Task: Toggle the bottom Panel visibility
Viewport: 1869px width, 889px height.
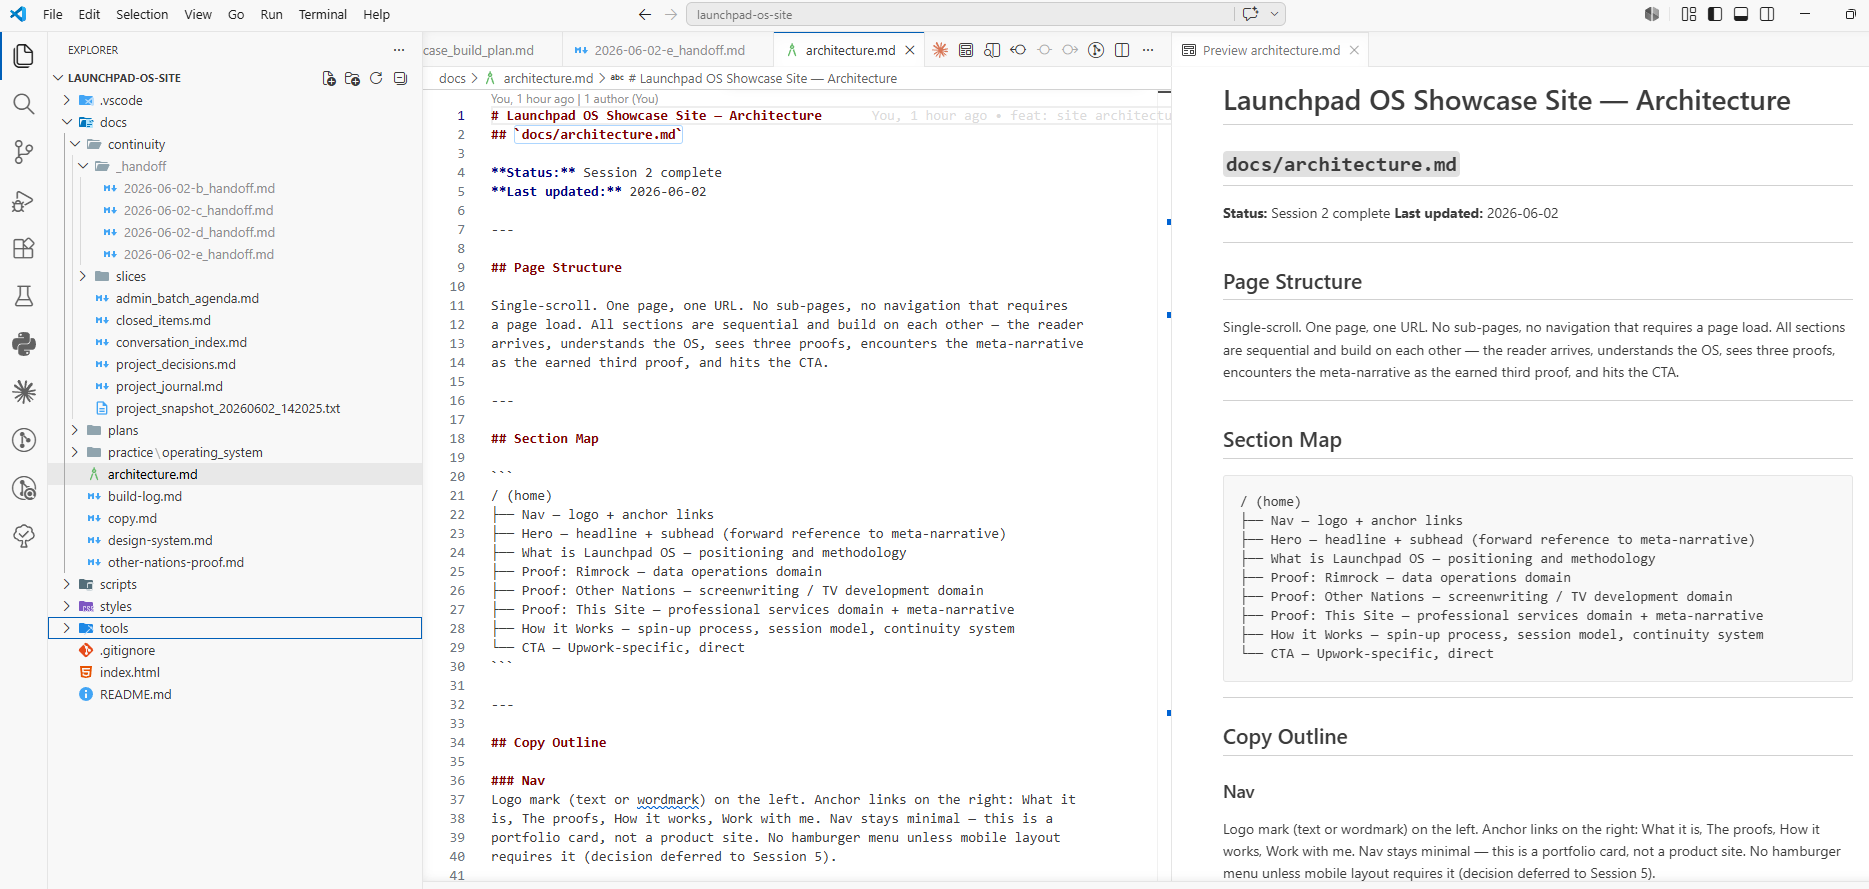Action: [x=1741, y=14]
